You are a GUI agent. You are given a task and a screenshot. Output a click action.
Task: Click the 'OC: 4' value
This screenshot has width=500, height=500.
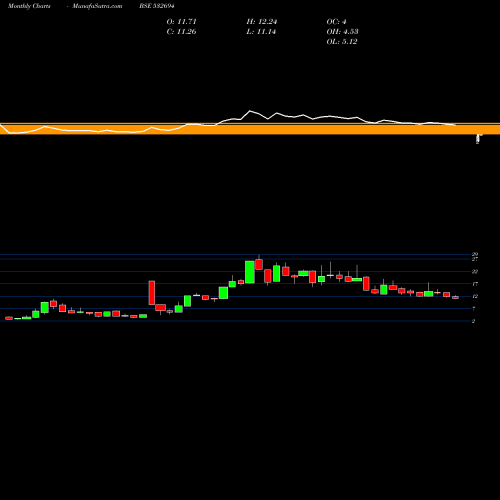pyautogui.click(x=336, y=22)
